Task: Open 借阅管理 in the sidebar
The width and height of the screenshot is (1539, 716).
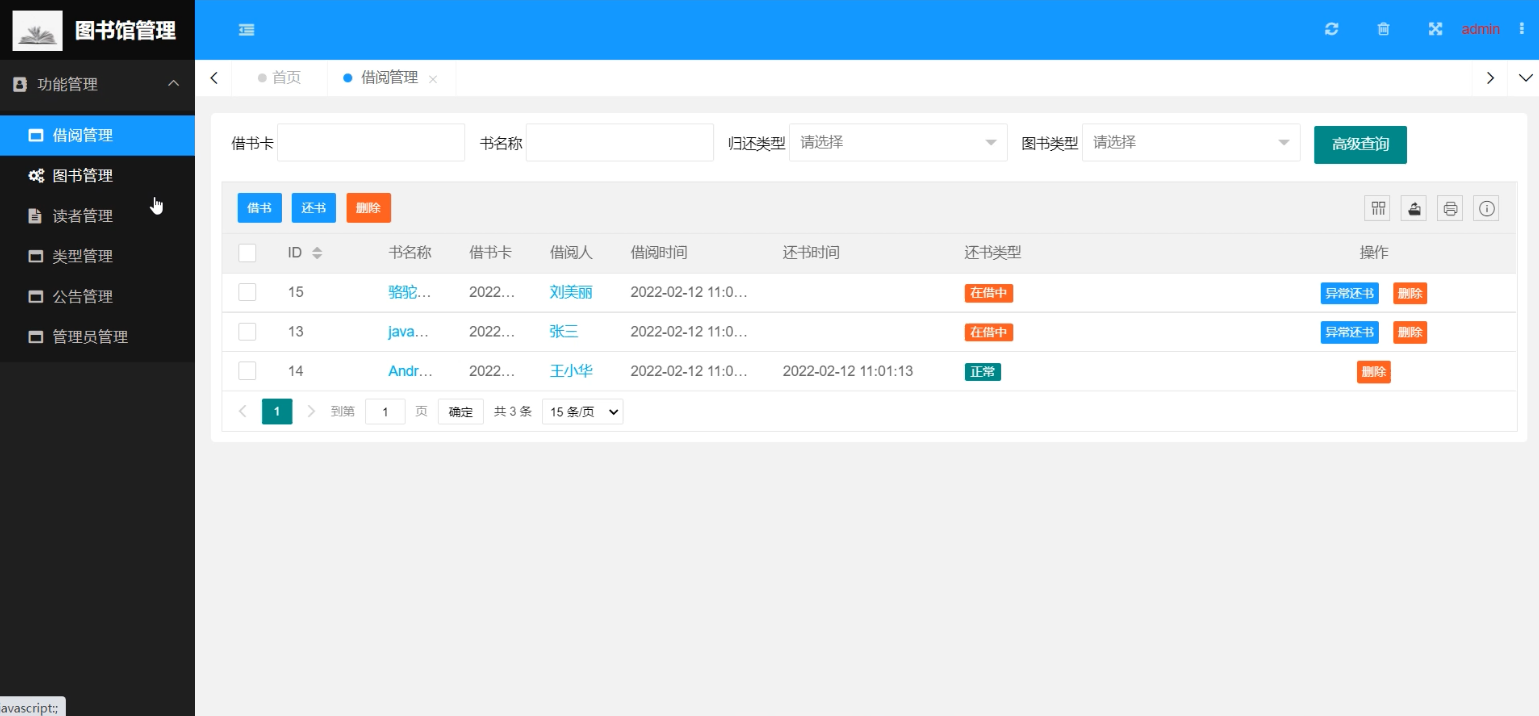Action: point(97,135)
